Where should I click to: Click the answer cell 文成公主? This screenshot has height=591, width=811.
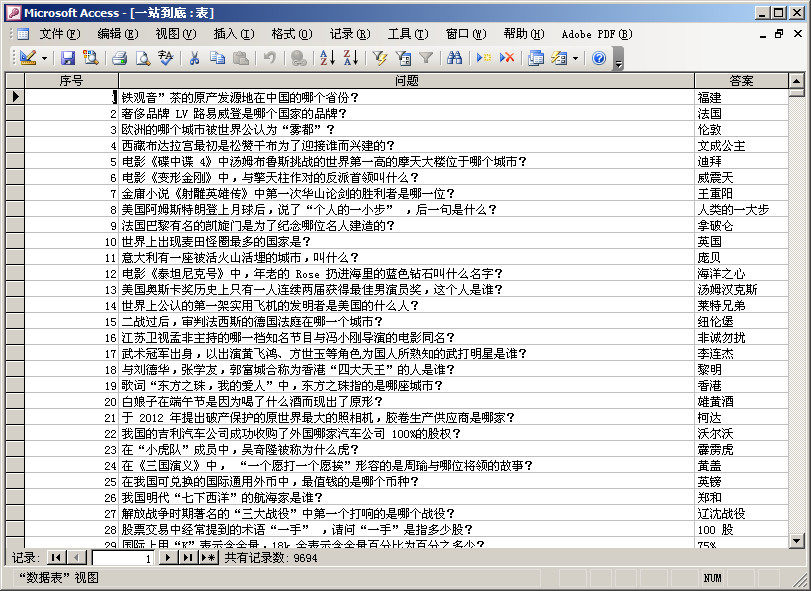[742, 145]
